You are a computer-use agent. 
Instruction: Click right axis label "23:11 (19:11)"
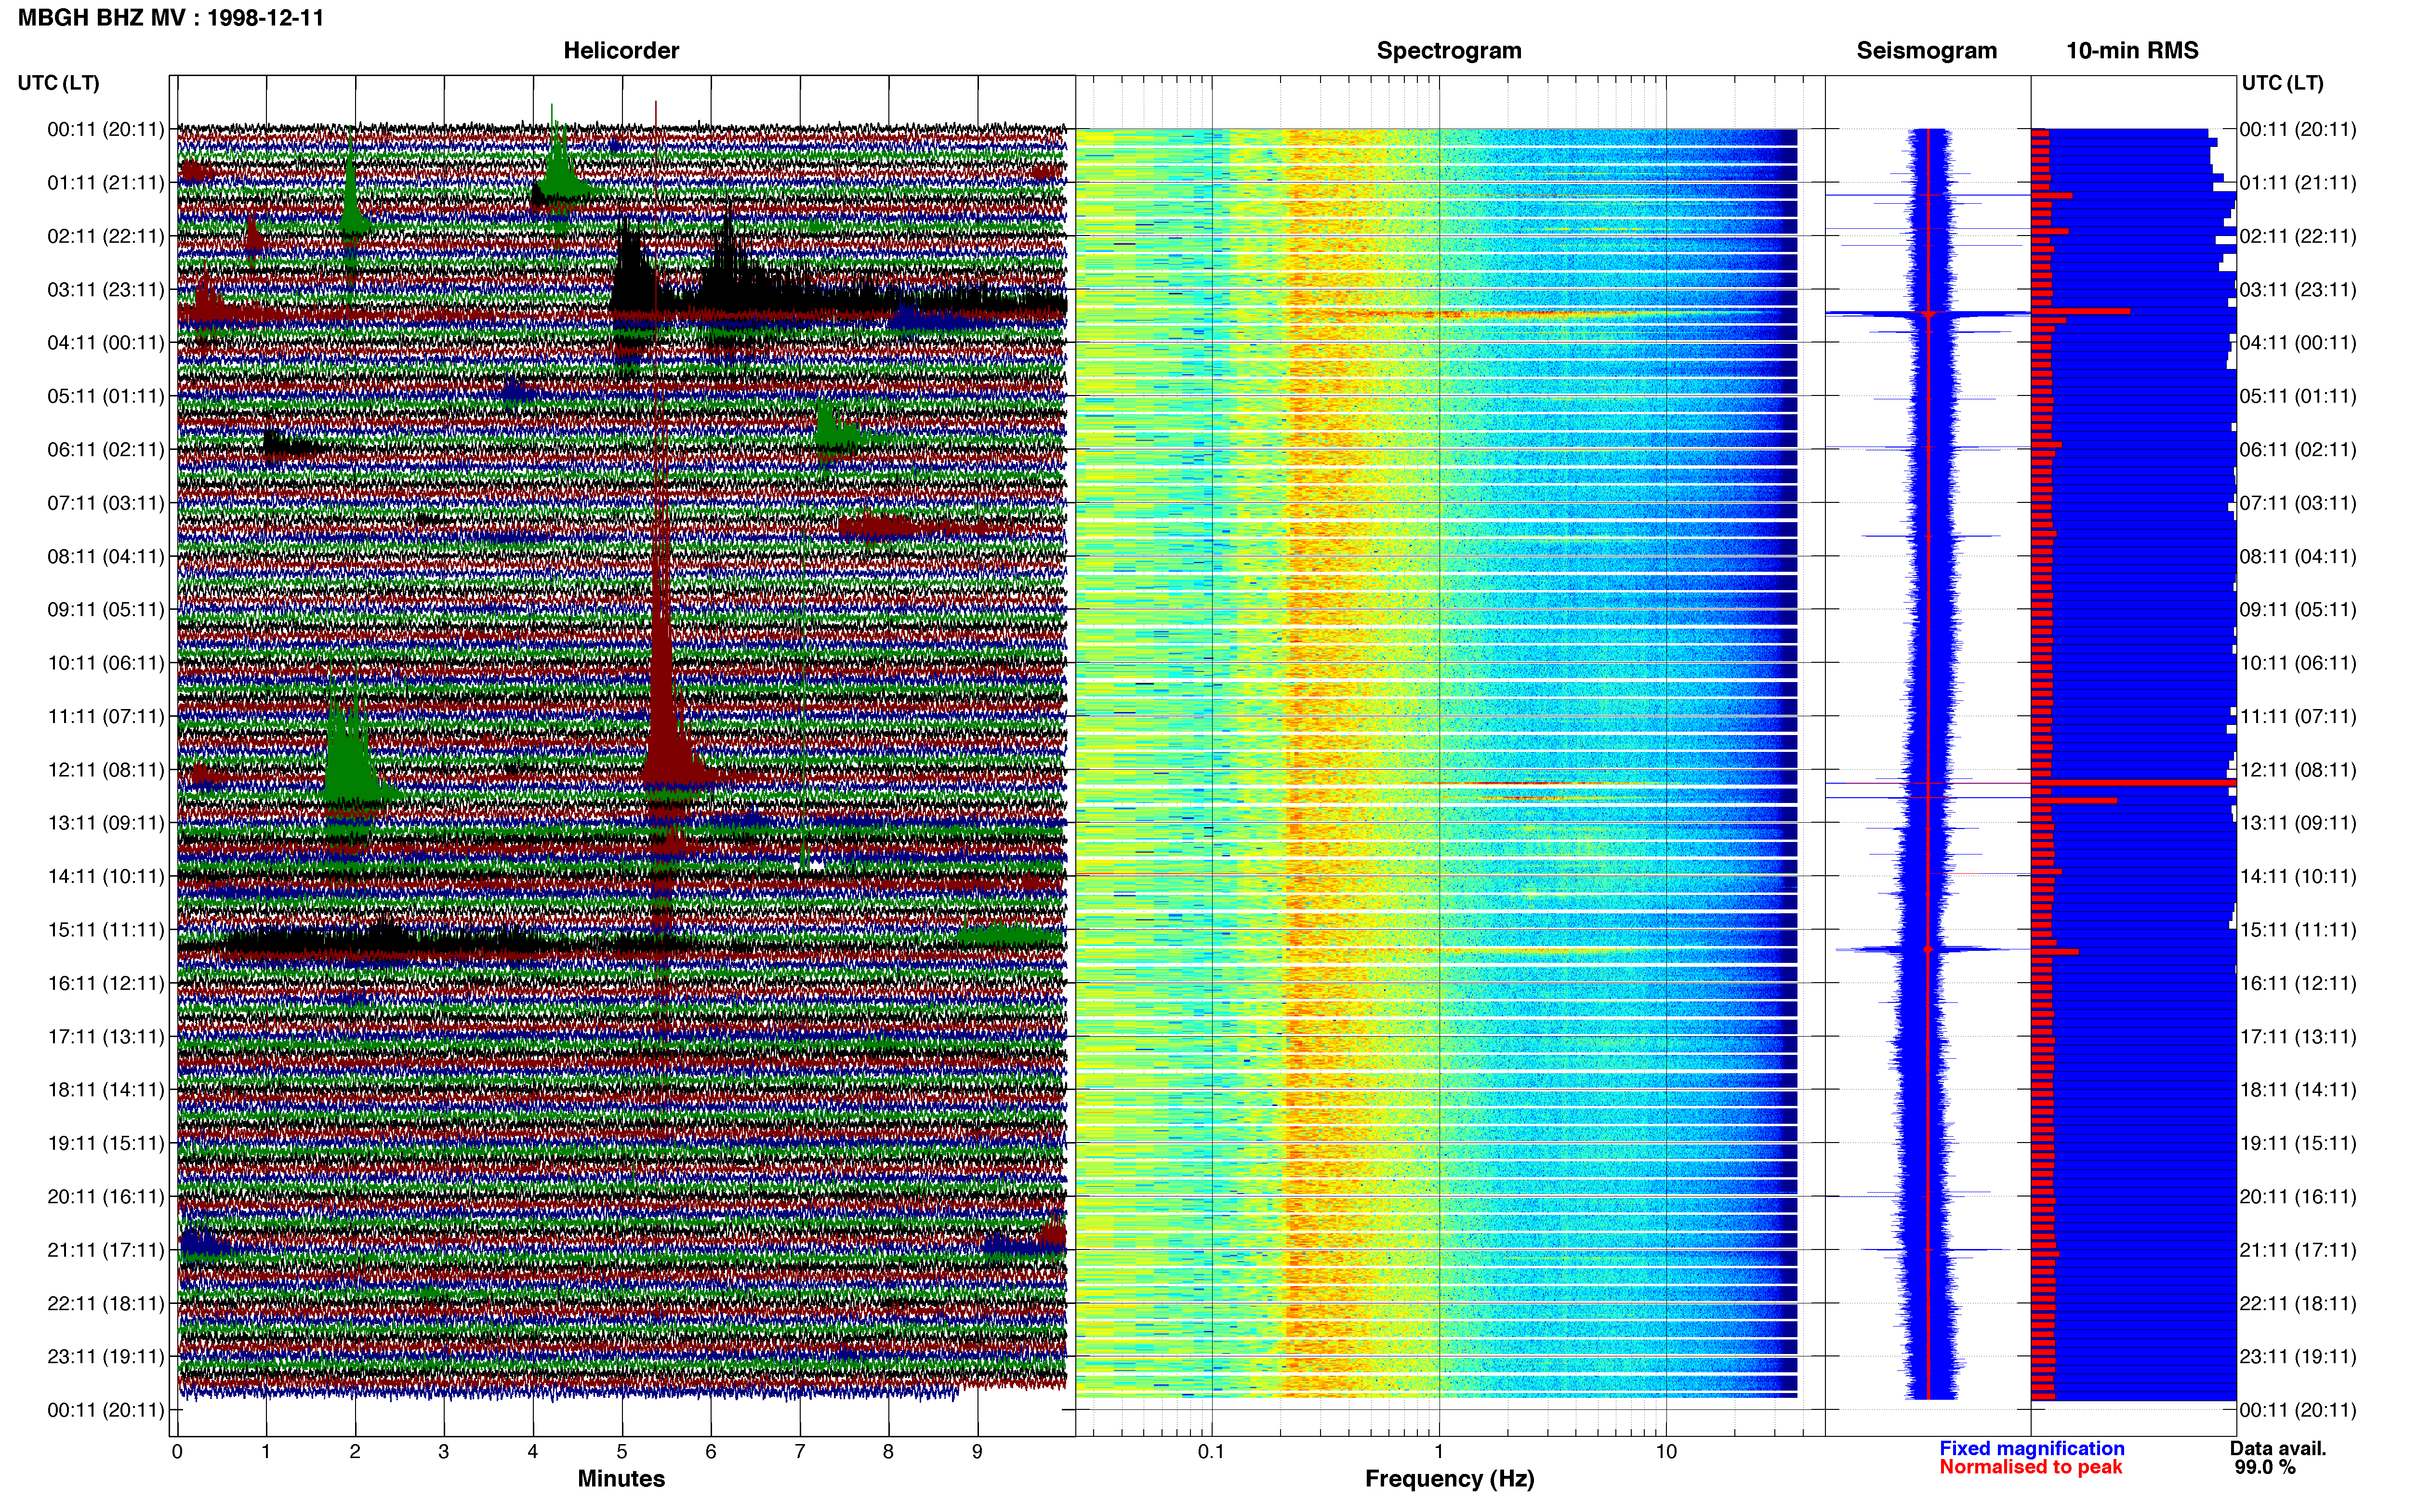(2298, 1357)
